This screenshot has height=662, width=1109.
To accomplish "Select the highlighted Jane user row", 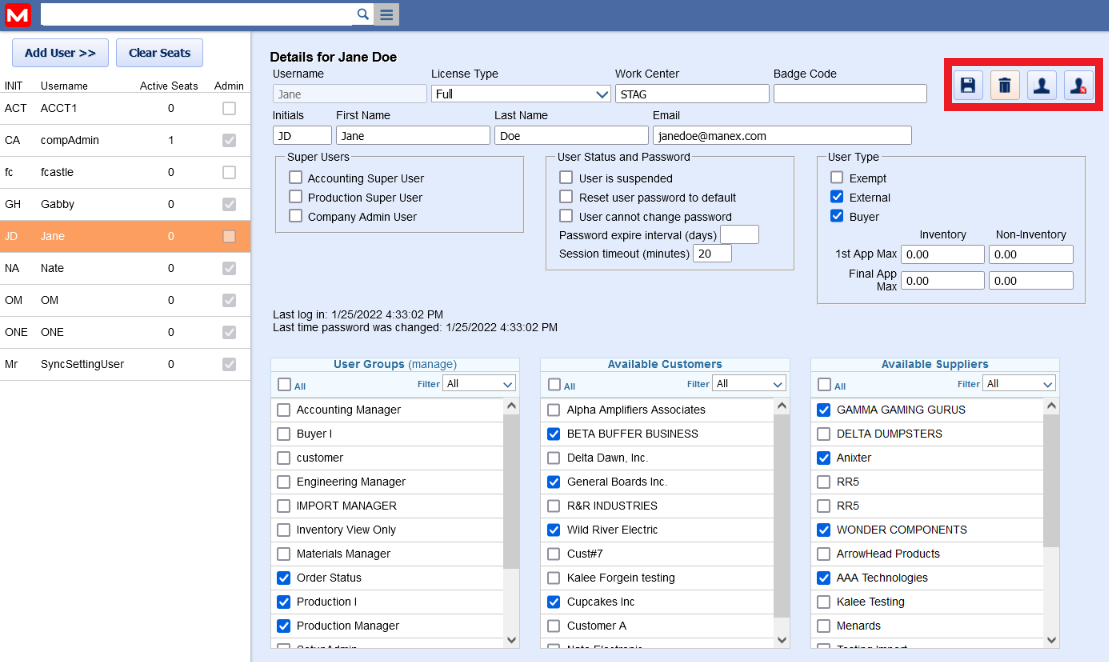I will tap(125, 236).
